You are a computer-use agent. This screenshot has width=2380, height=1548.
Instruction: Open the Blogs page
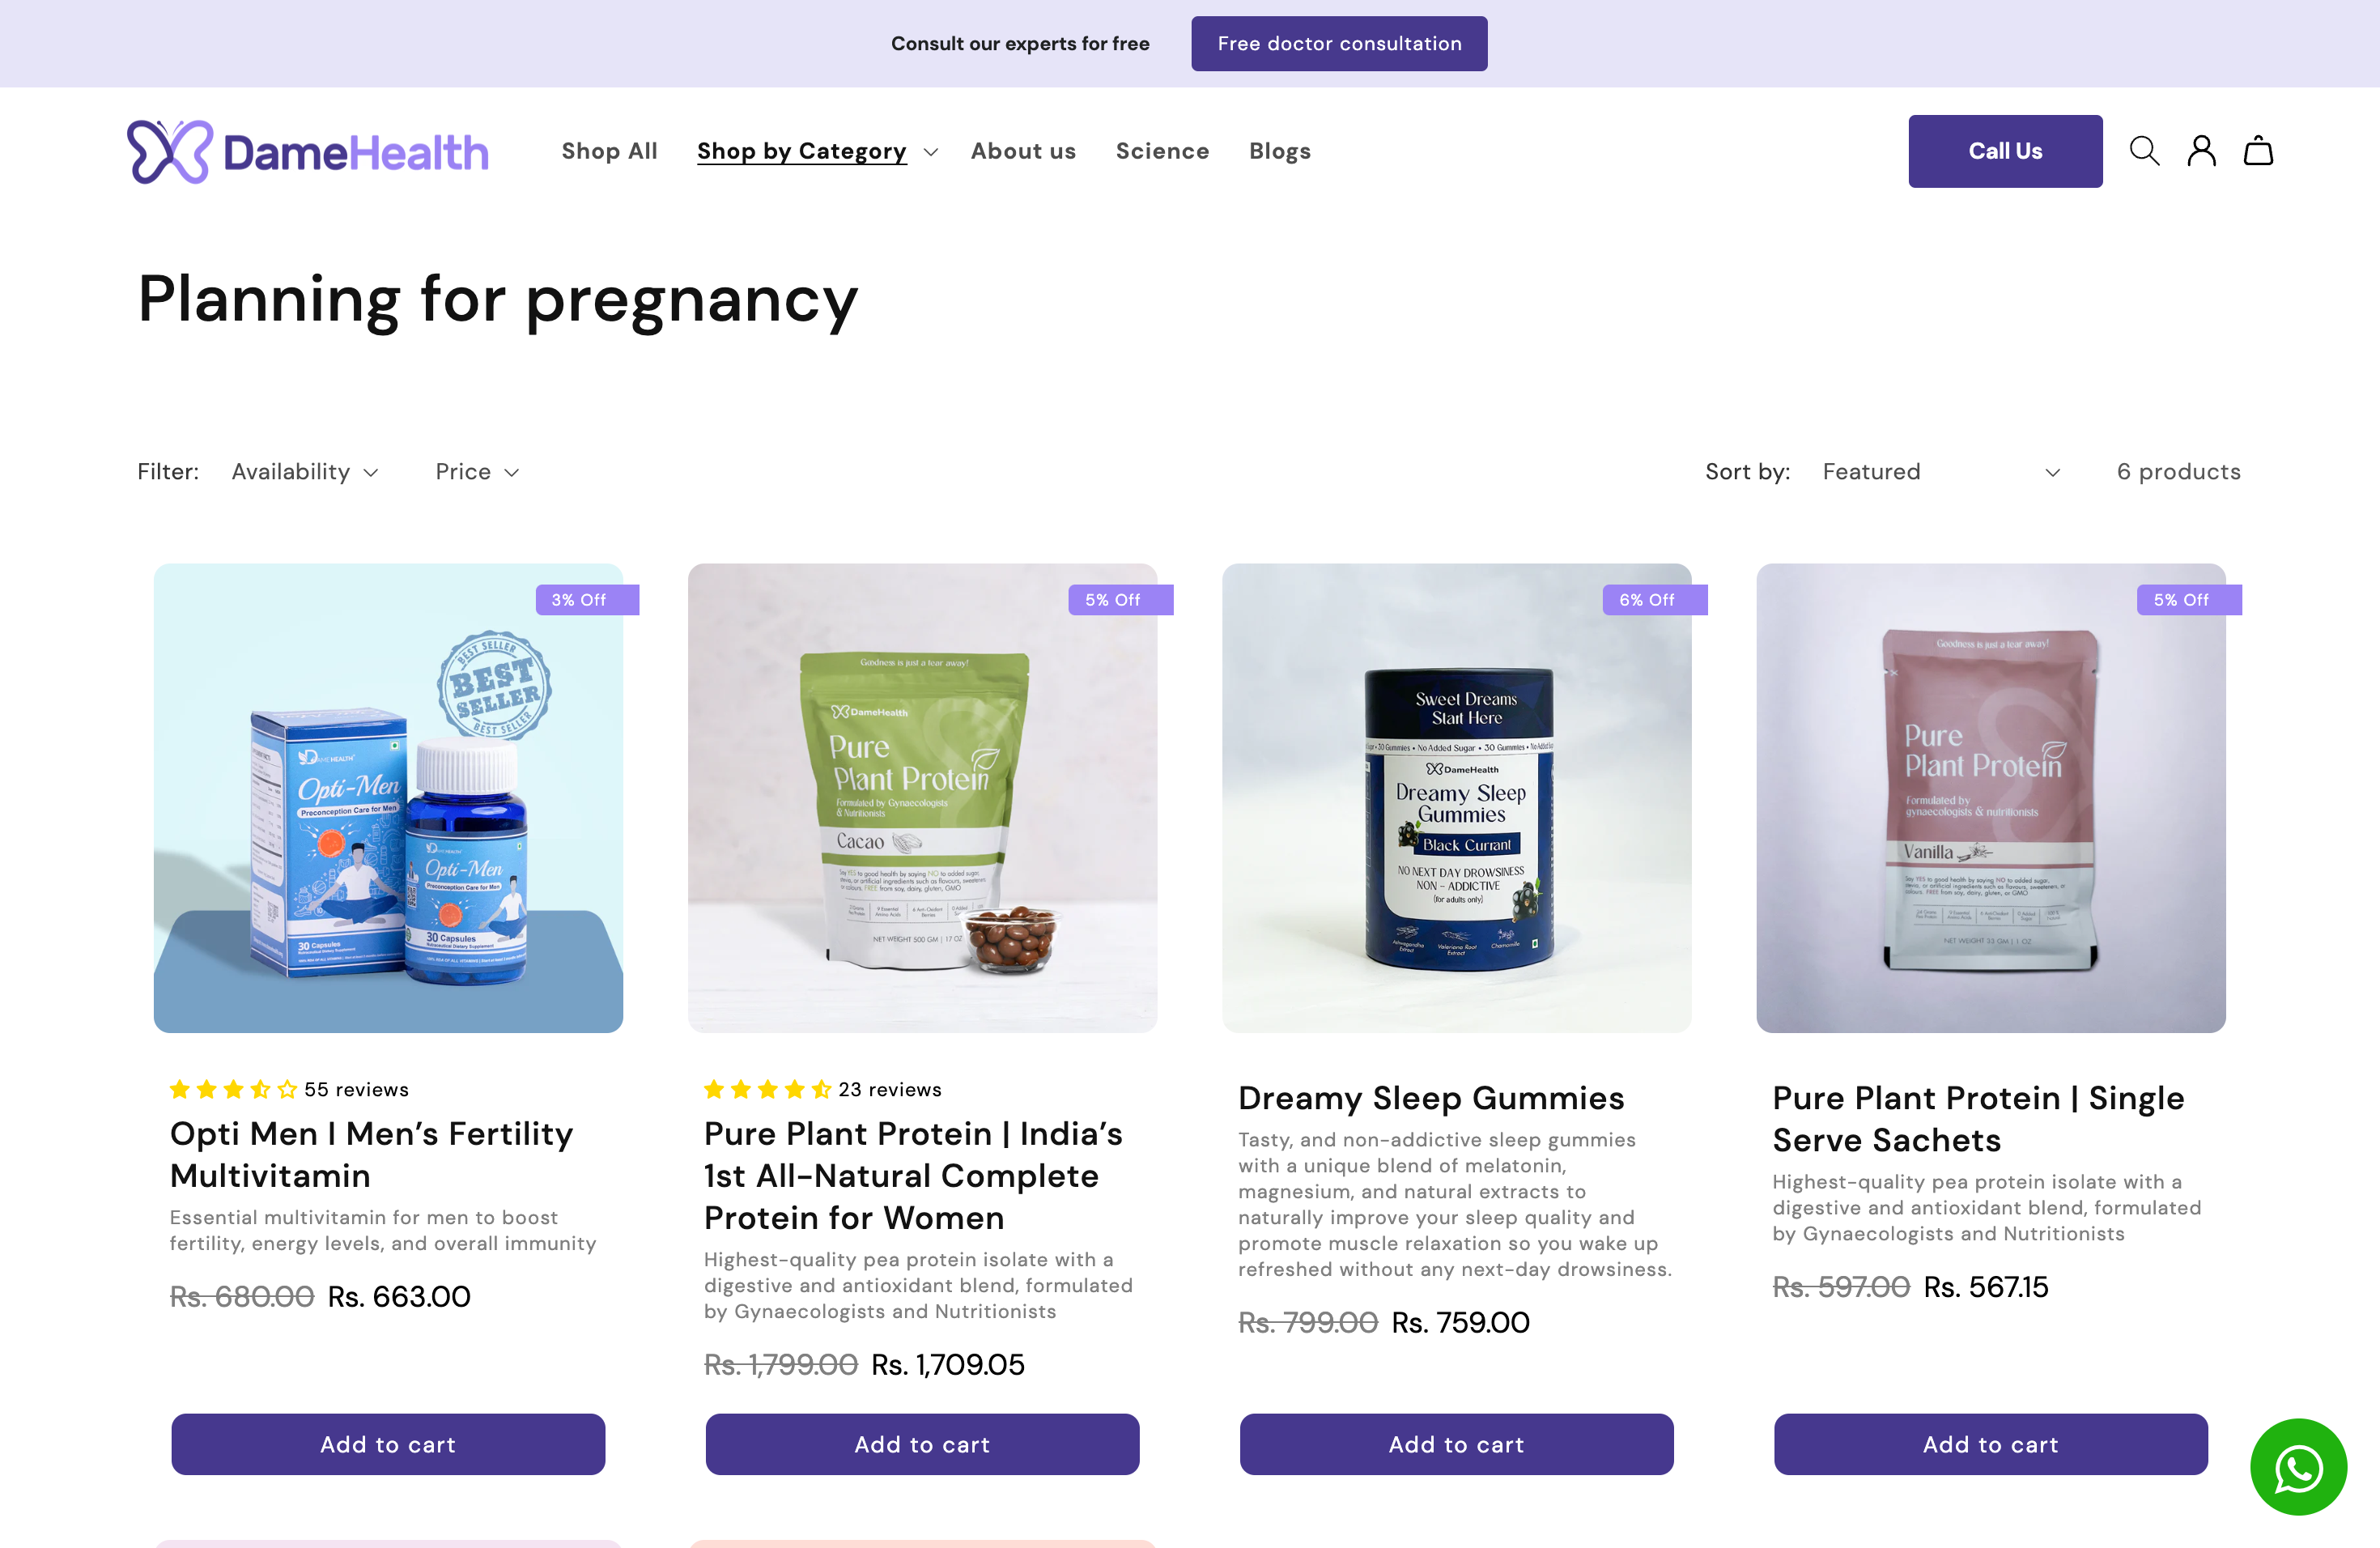1279,151
